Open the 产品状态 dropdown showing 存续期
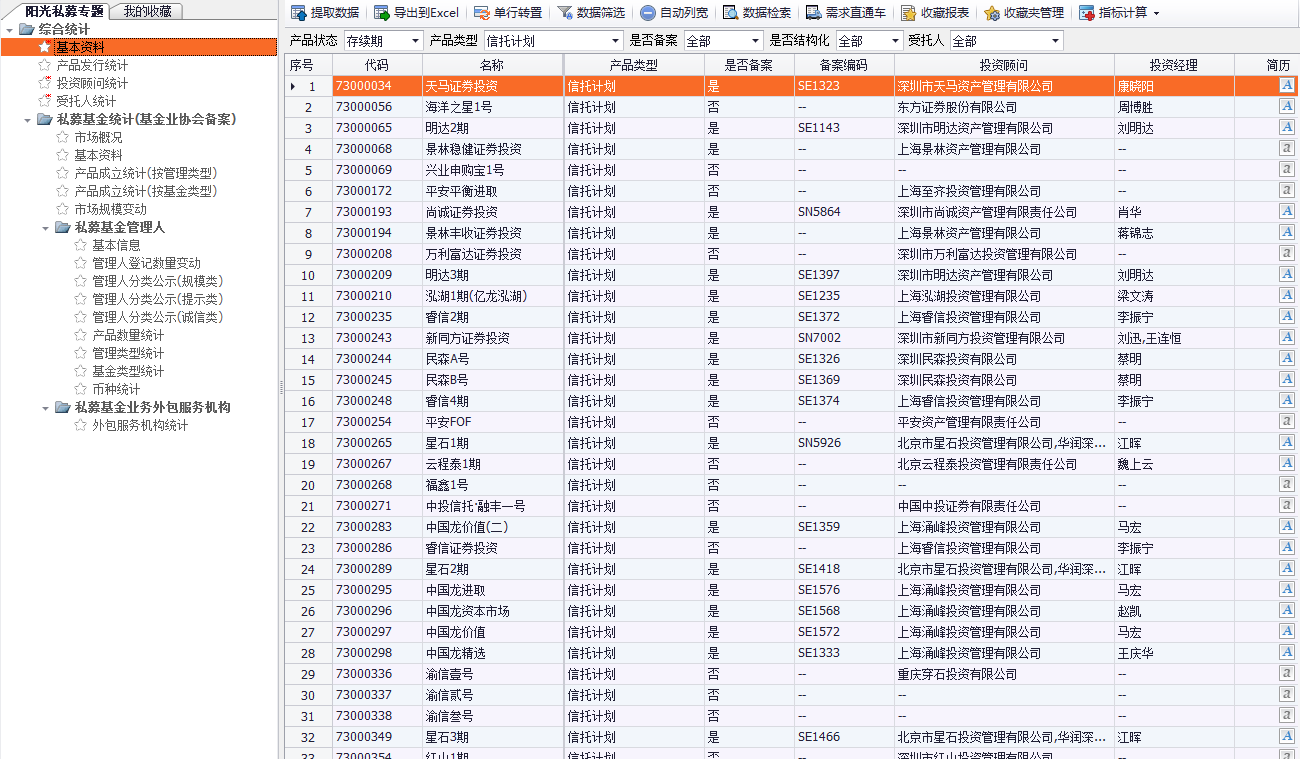The image size is (1300, 759). click(x=385, y=40)
